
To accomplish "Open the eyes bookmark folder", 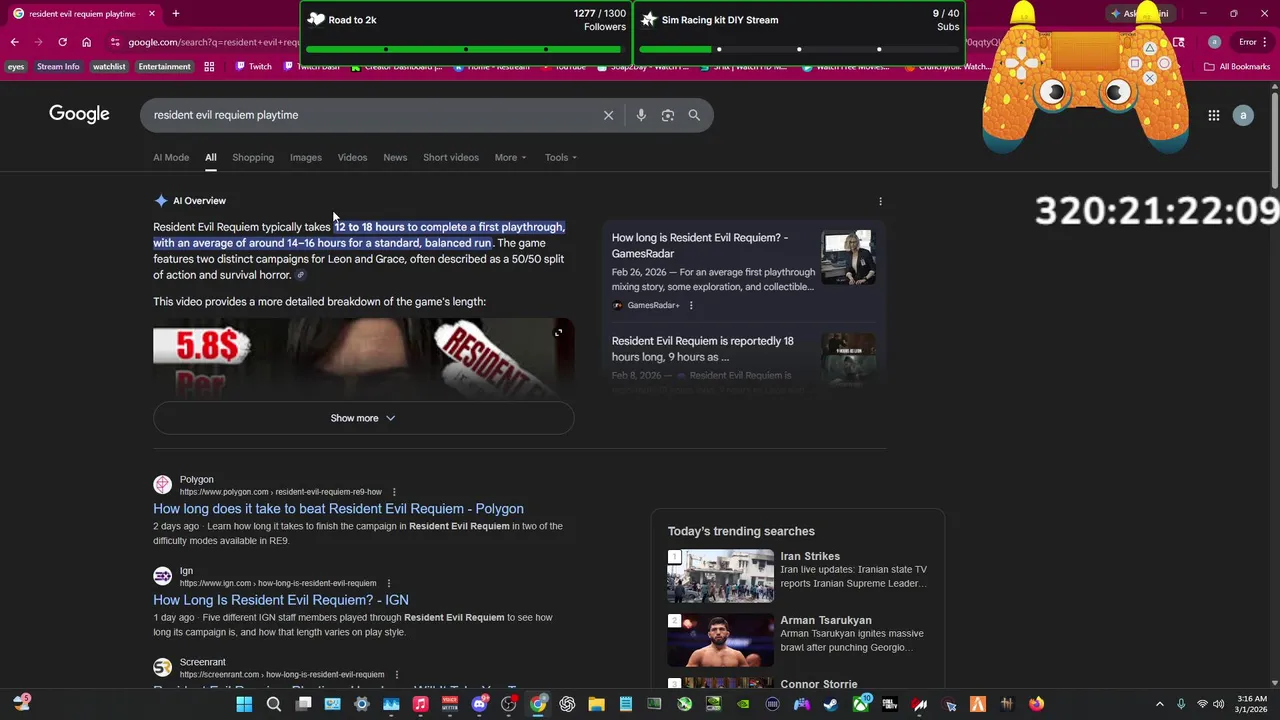I will pyautogui.click(x=15, y=67).
